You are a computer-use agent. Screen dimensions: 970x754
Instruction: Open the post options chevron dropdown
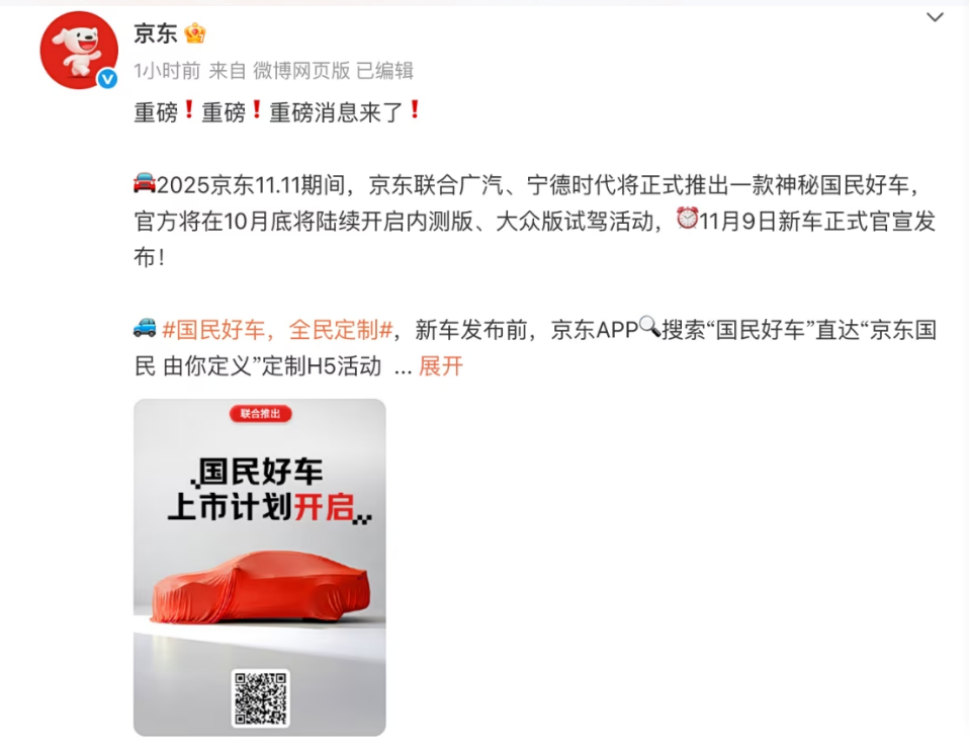pos(935,17)
